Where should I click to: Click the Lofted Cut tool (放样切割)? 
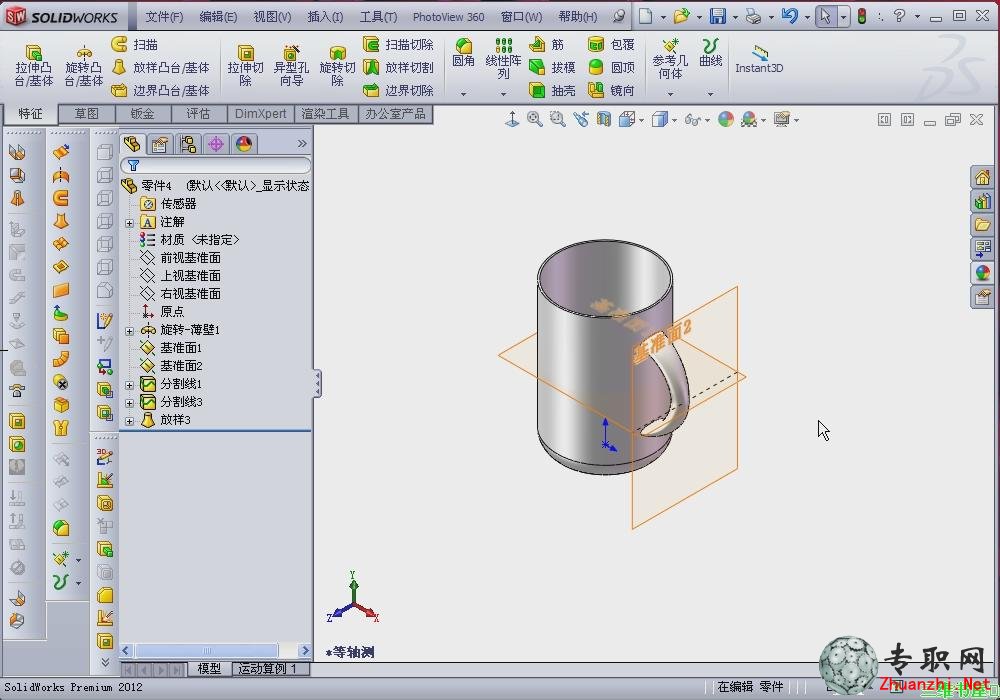[x=399, y=68]
